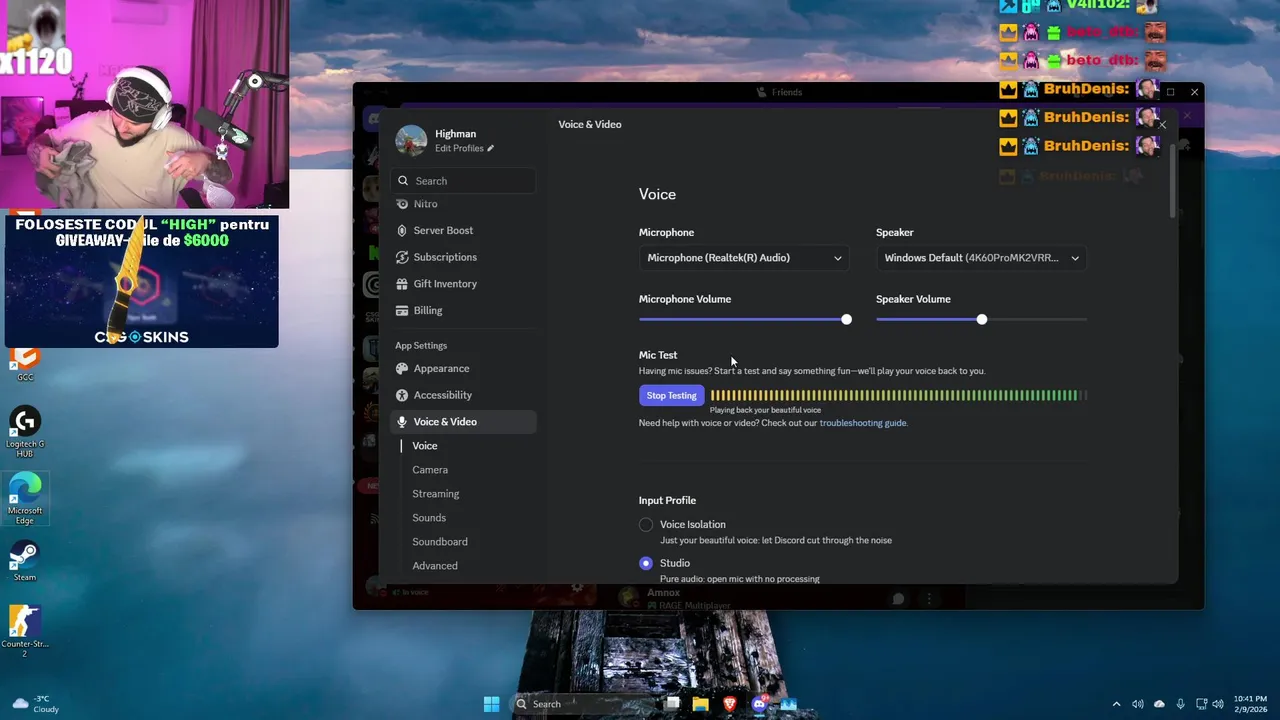Click the settings panel scrollbar
This screenshot has width=1280, height=720.
click(x=1174, y=180)
